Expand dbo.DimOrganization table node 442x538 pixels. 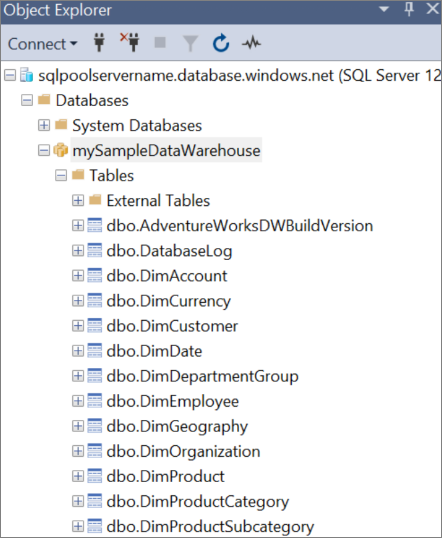(78, 451)
